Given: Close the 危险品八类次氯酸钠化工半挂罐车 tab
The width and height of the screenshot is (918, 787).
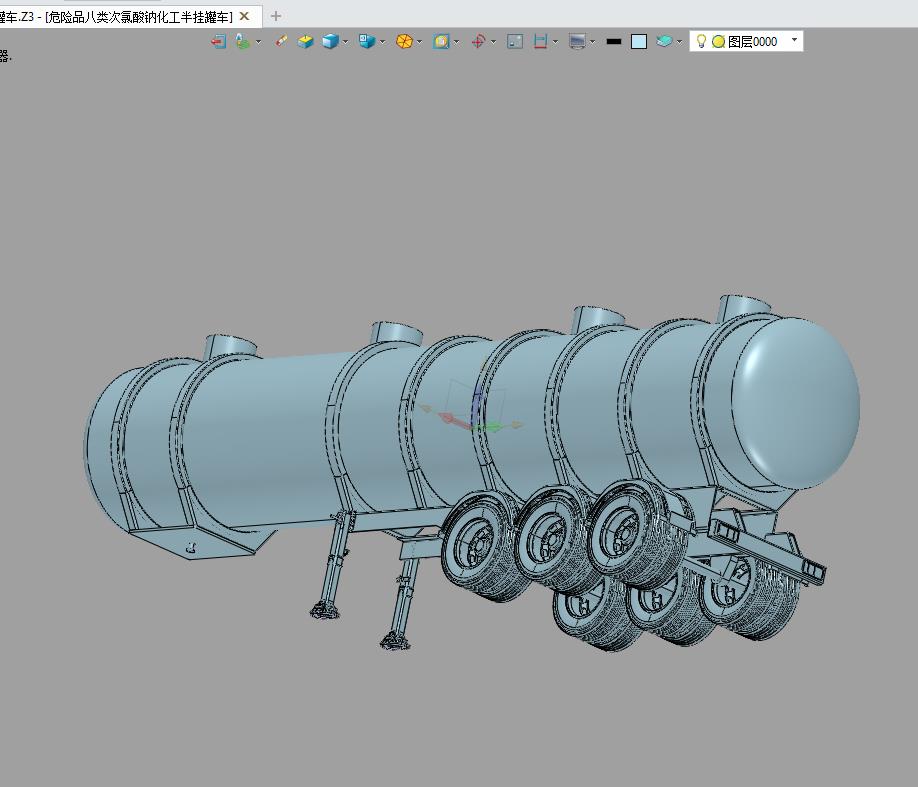Looking at the screenshot, I should click(245, 16).
